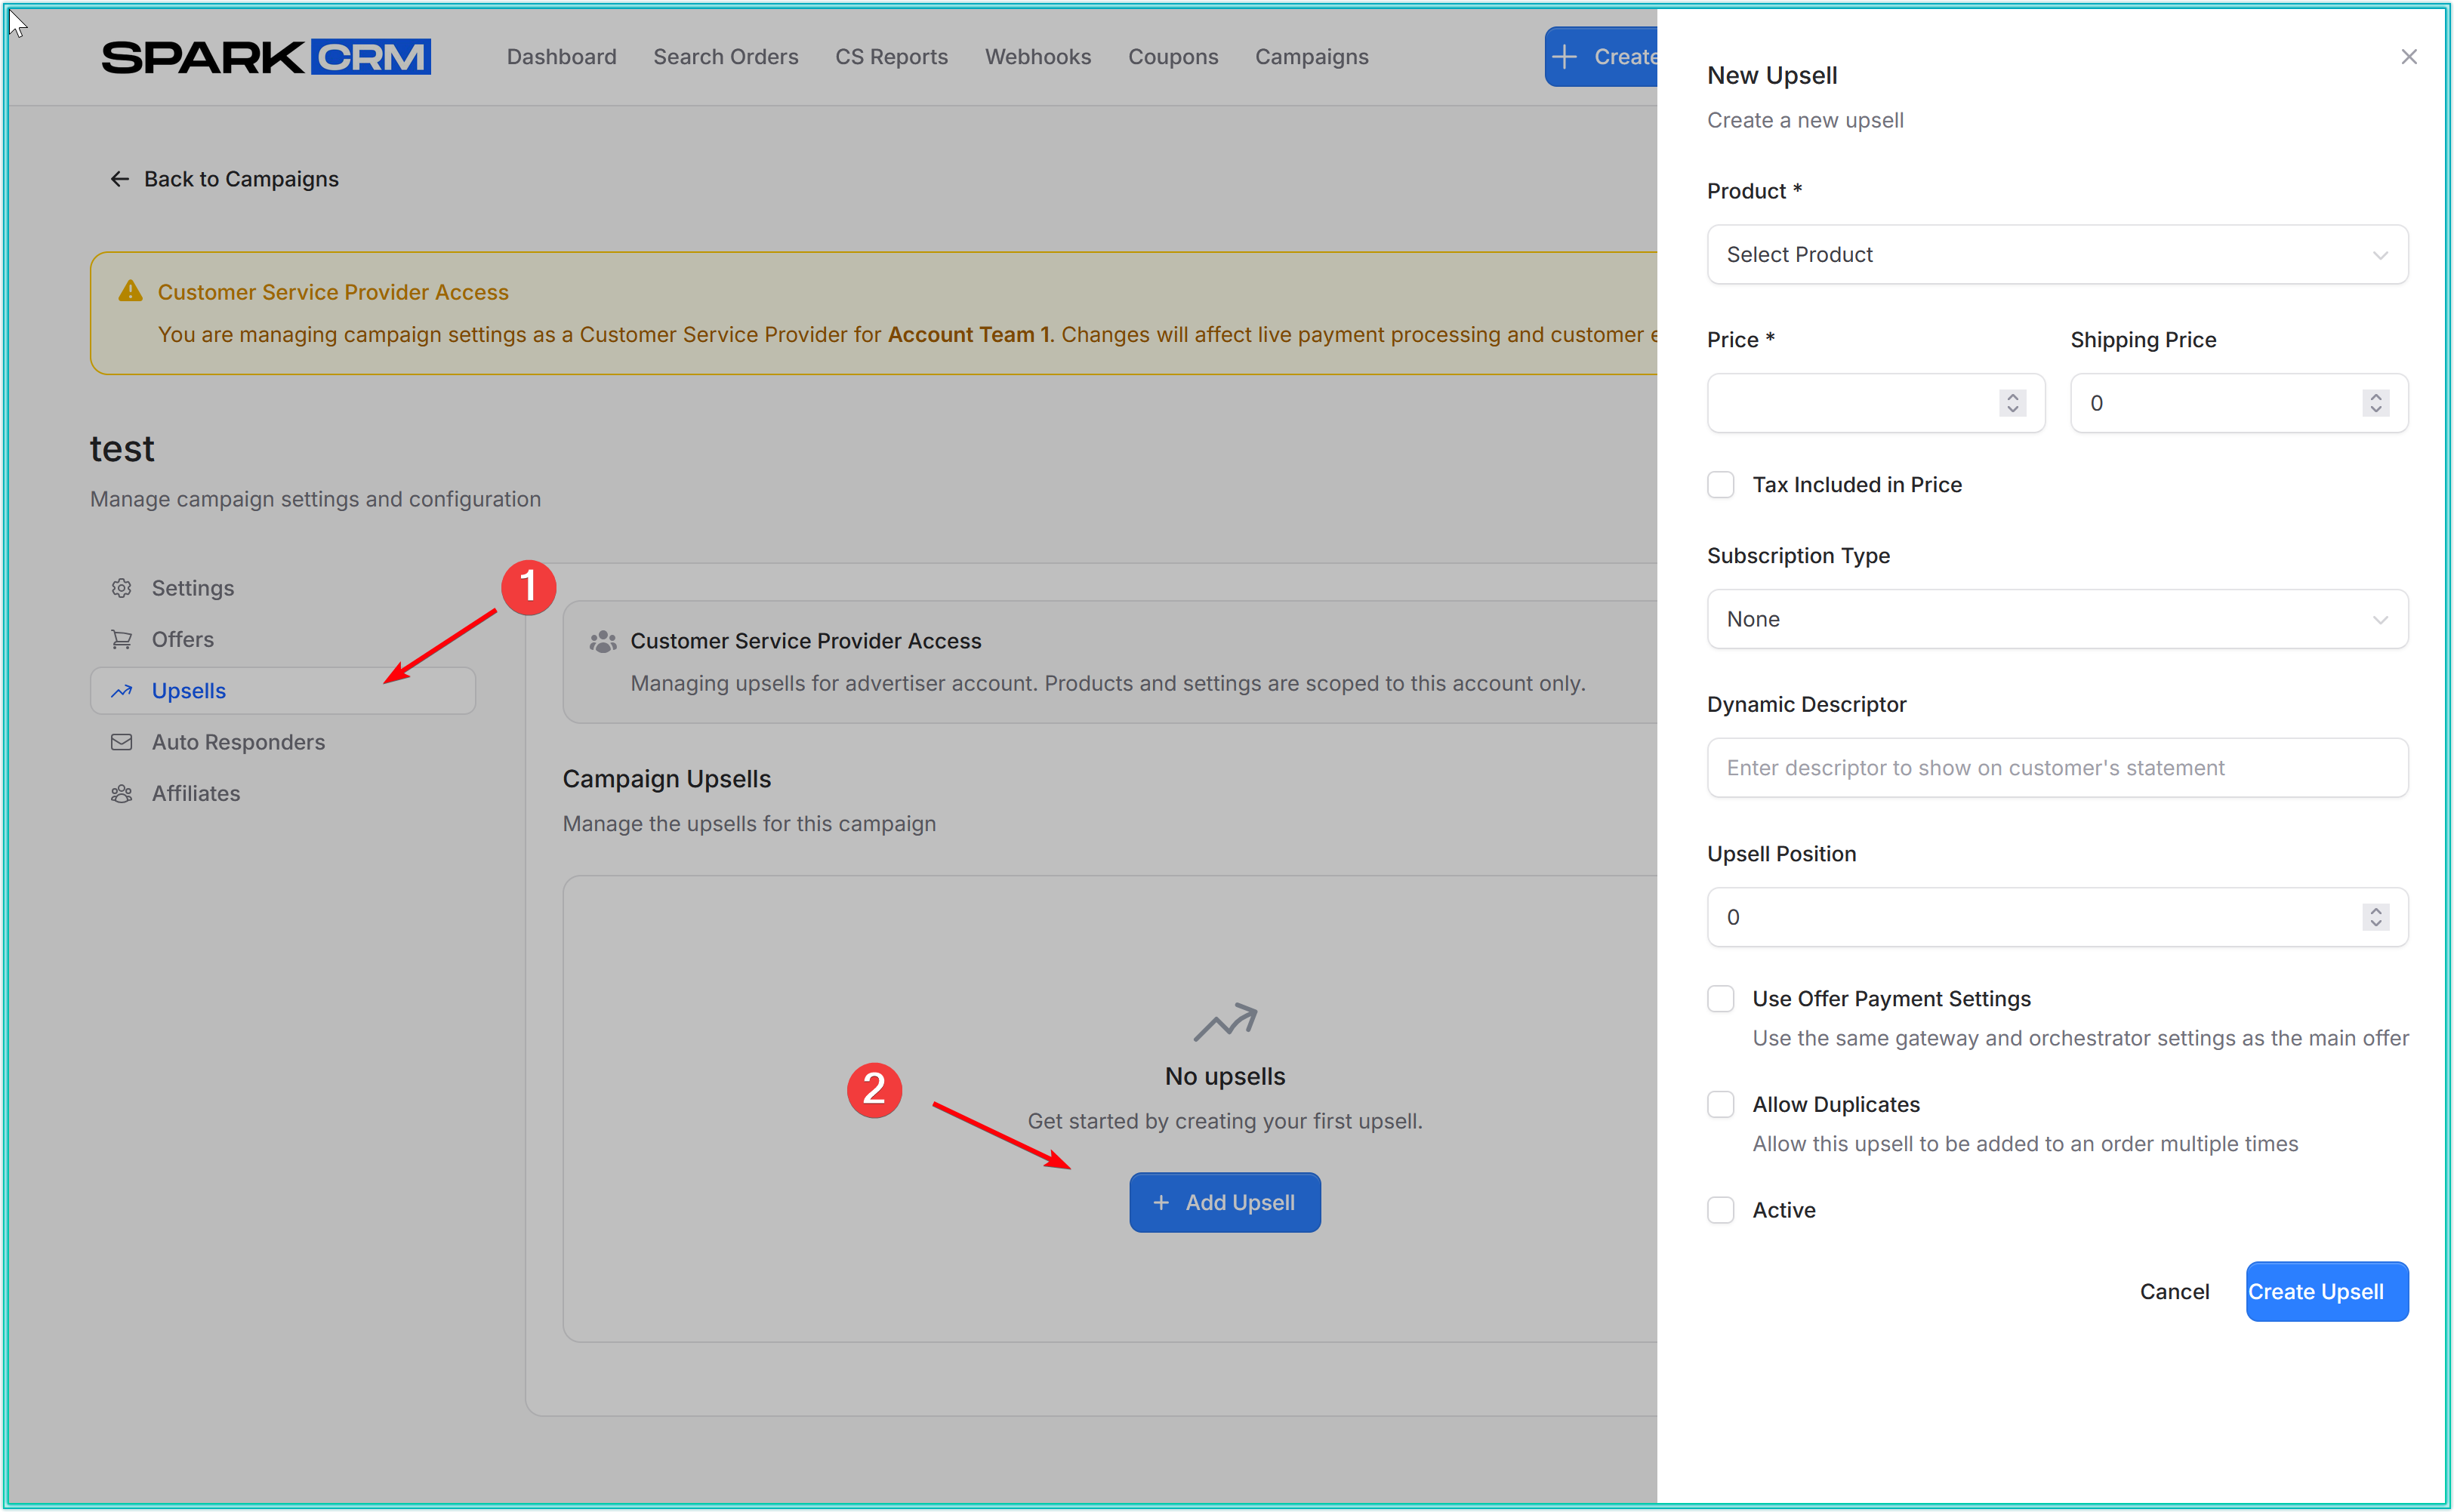Expand the Subscription Type dropdown

click(2056, 619)
